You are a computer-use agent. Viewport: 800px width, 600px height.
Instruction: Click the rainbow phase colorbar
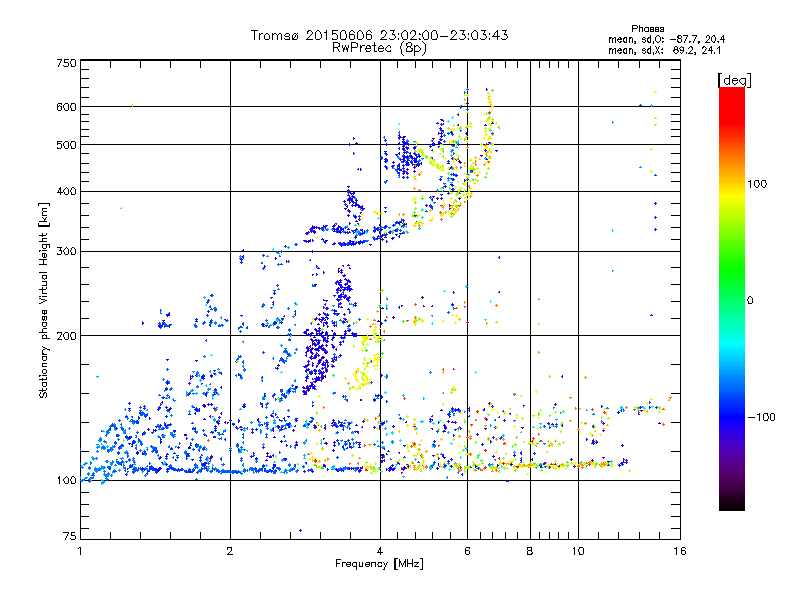pos(732,299)
